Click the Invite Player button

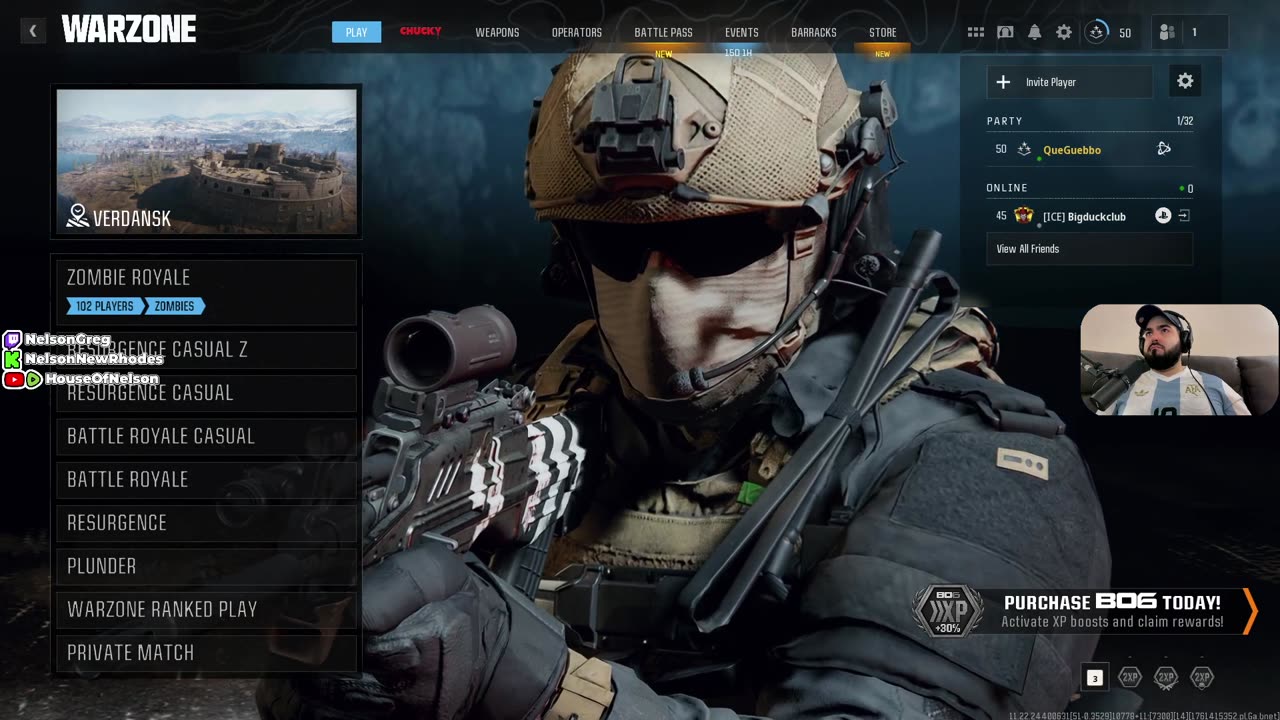point(1069,82)
